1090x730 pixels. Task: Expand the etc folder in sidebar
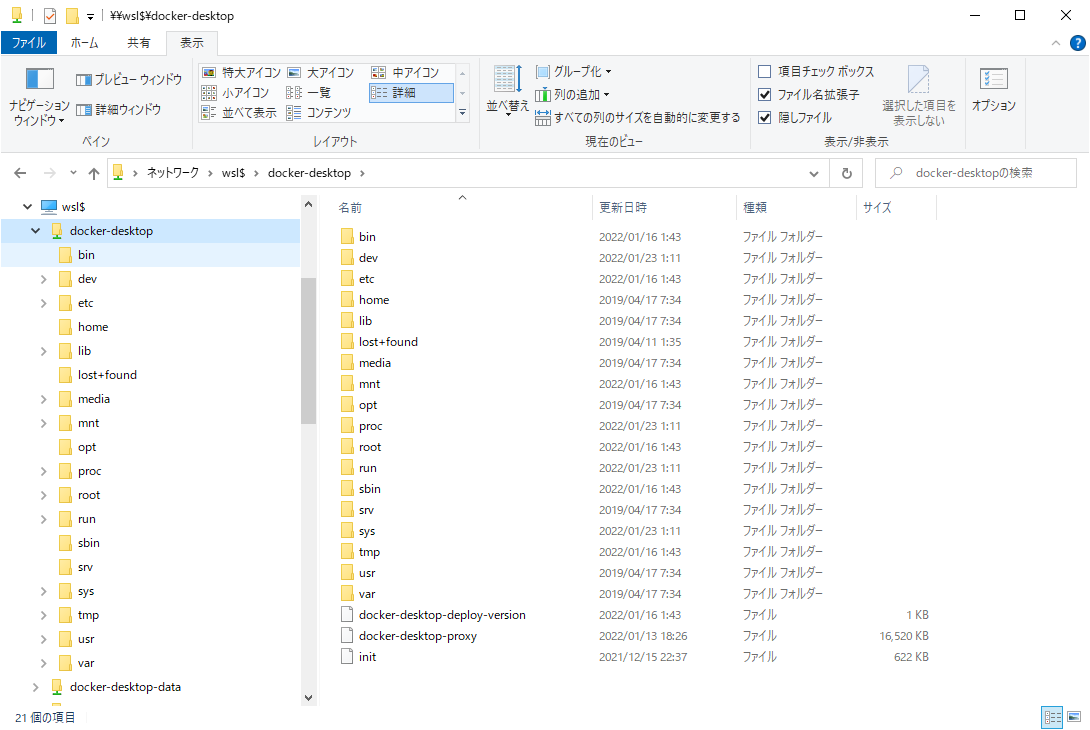[x=44, y=302]
